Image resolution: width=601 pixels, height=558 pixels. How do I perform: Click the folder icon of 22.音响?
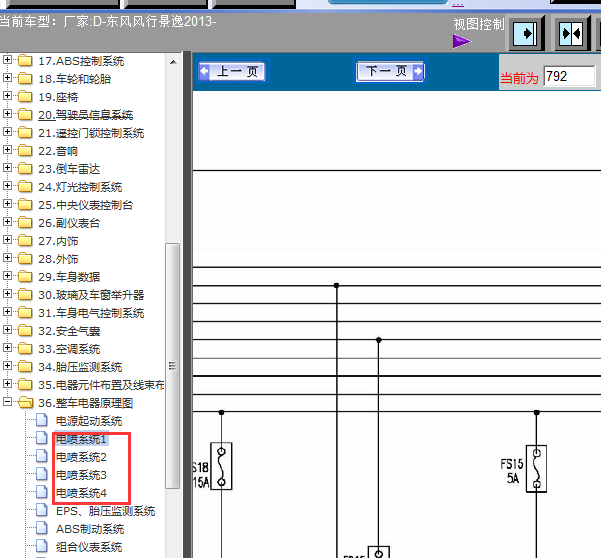(25, 150)
